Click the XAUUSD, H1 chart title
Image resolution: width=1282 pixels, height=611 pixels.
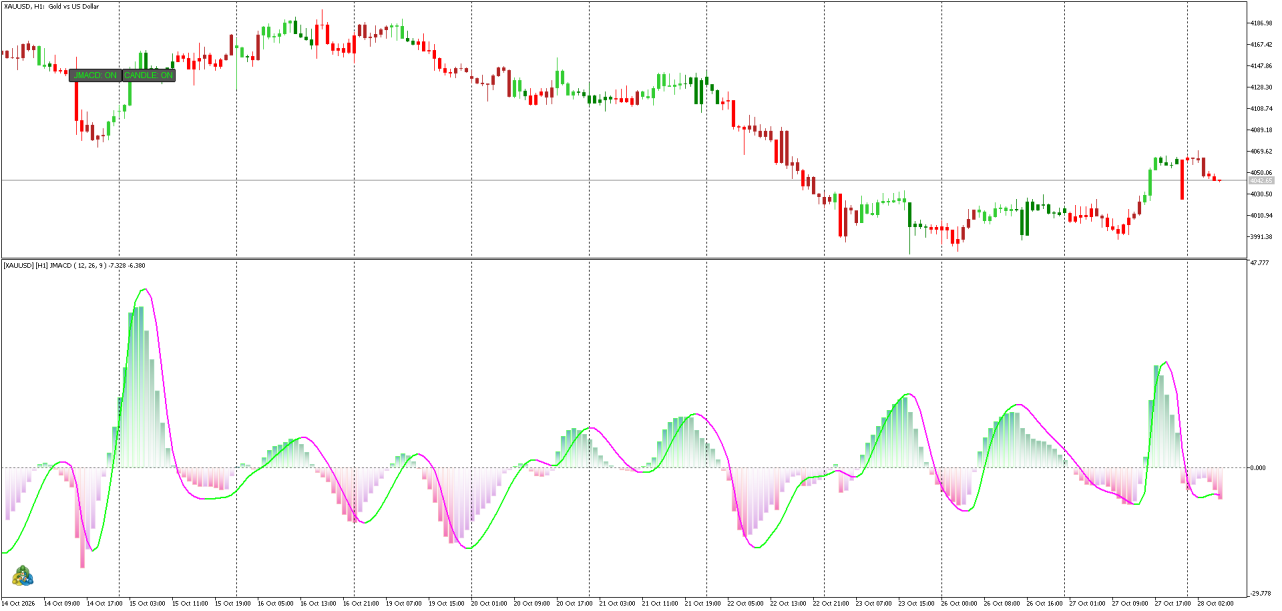pos(52,7)
